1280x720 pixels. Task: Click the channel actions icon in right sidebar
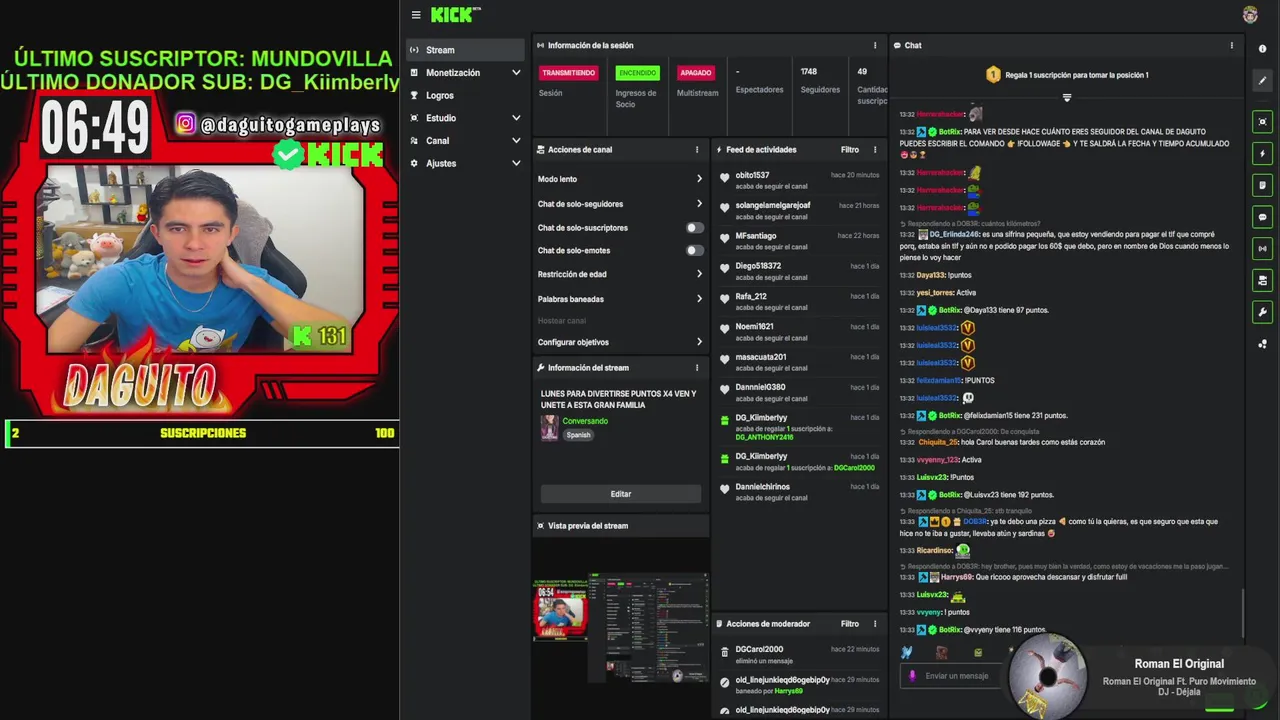pyautogui.click(x=1262, y=281)
